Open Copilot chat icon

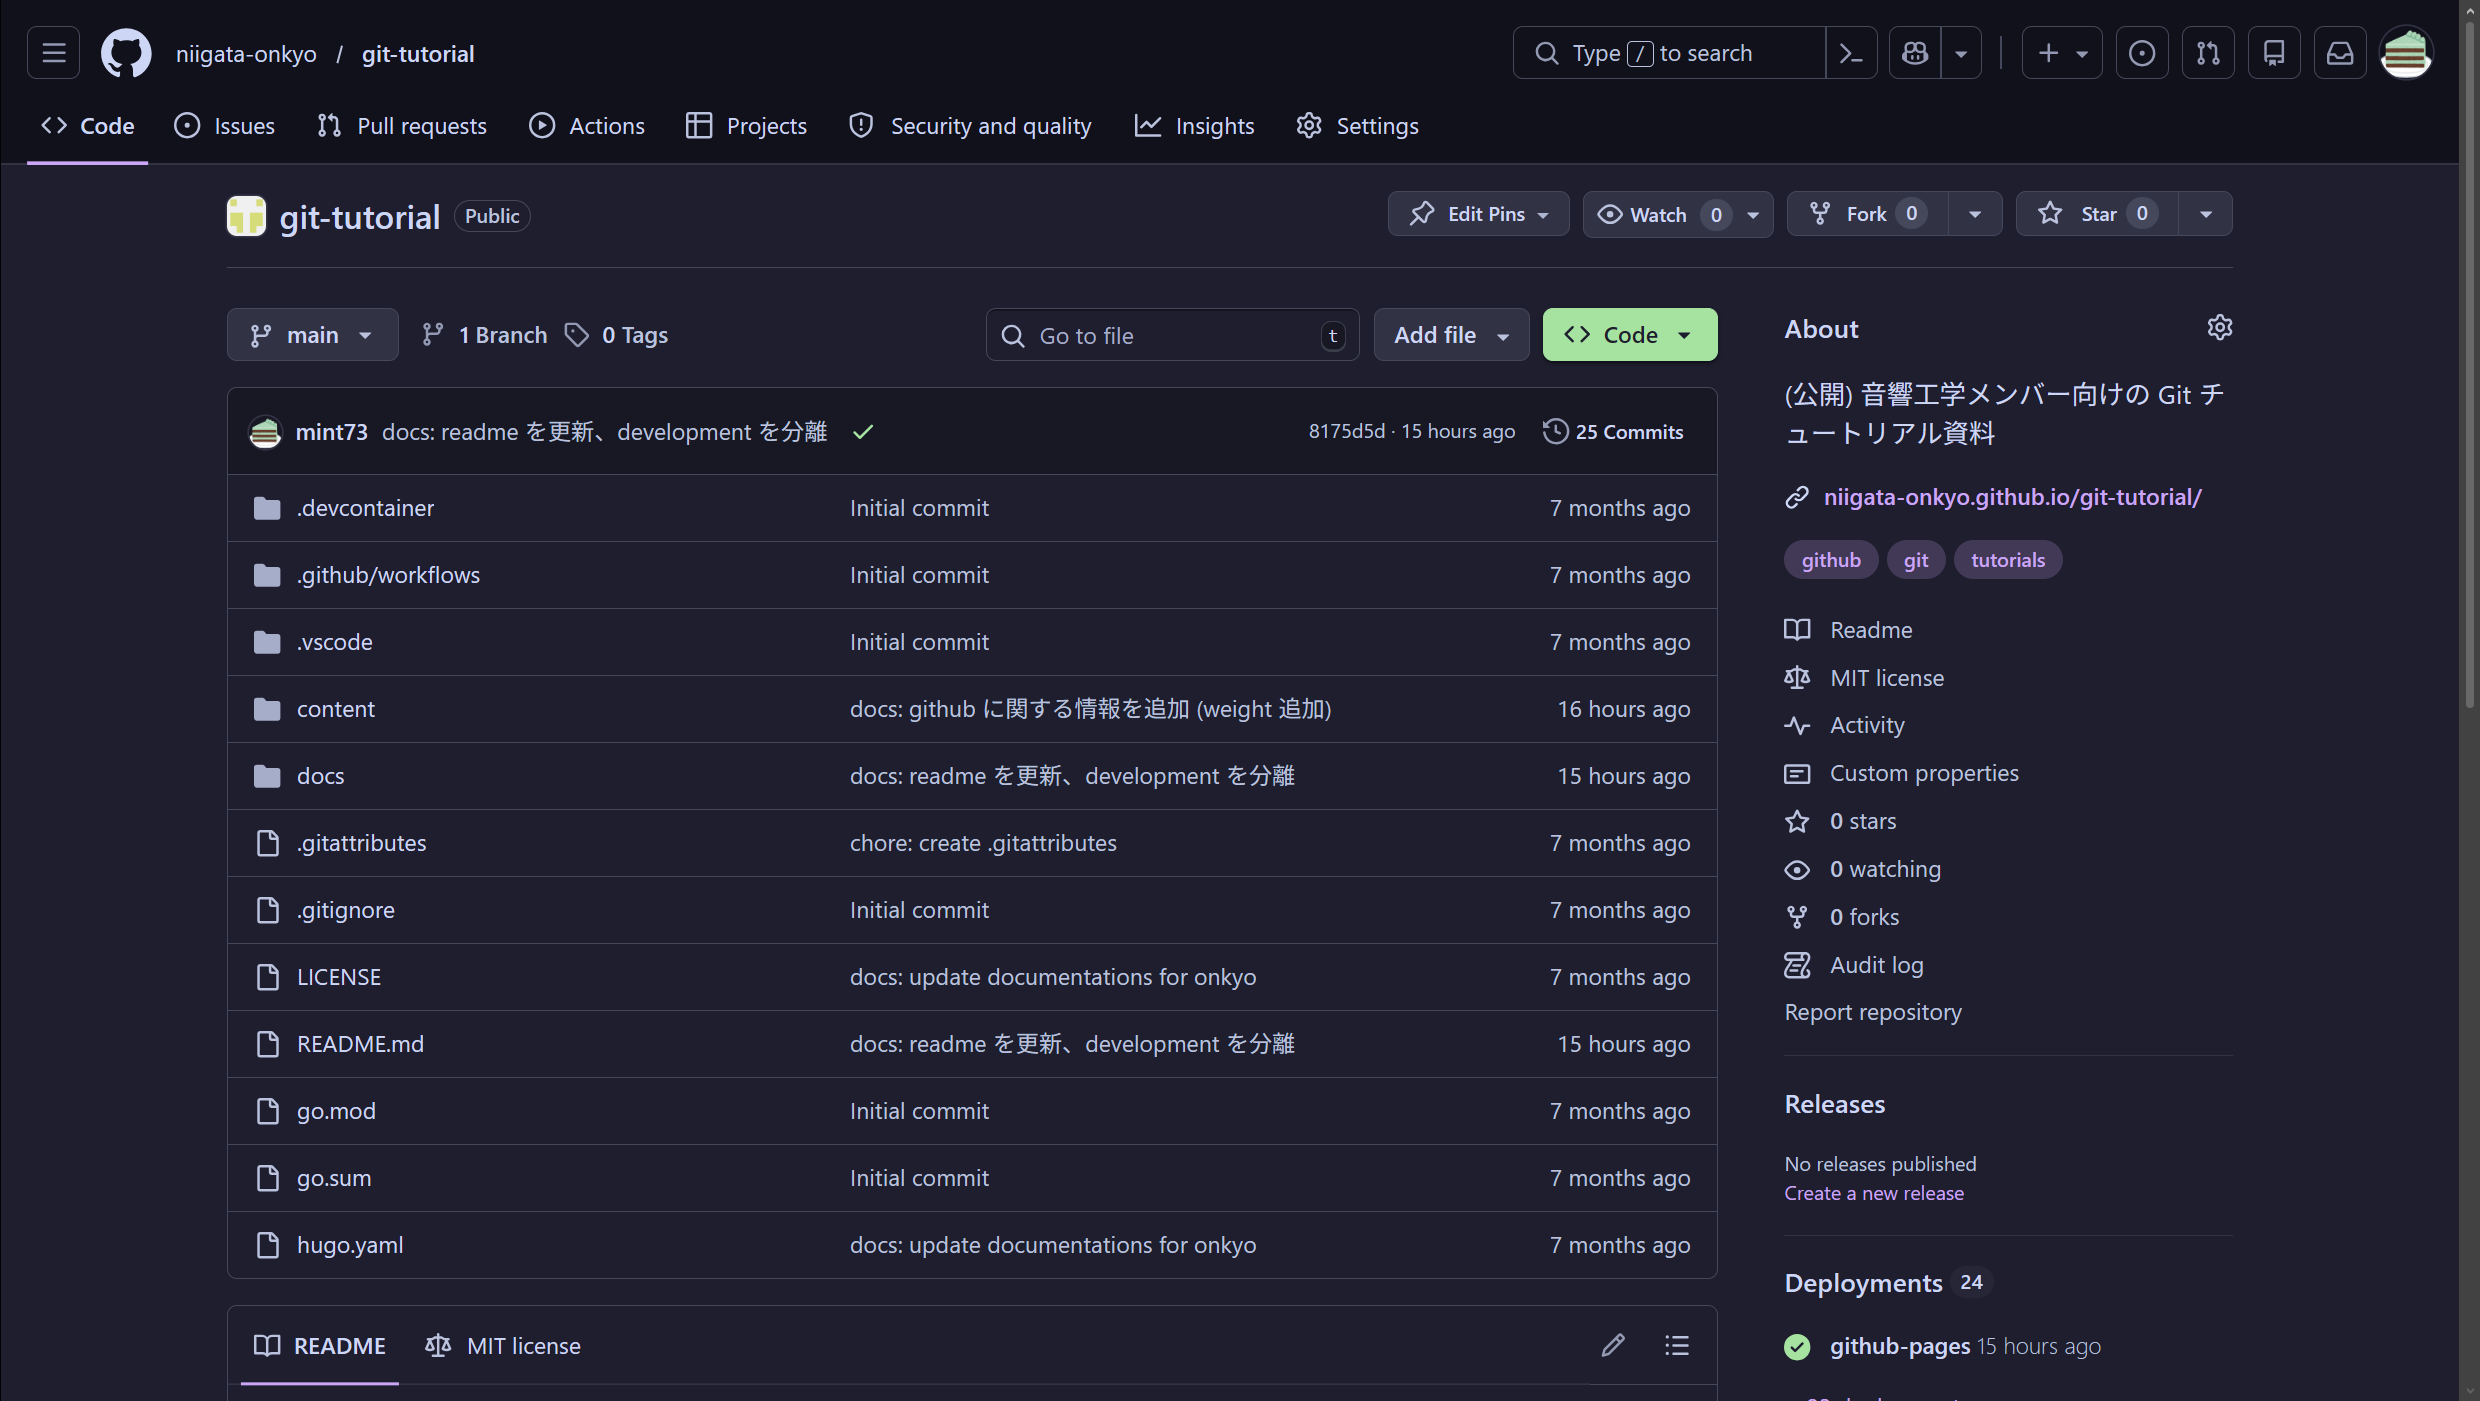[1915, 53]
